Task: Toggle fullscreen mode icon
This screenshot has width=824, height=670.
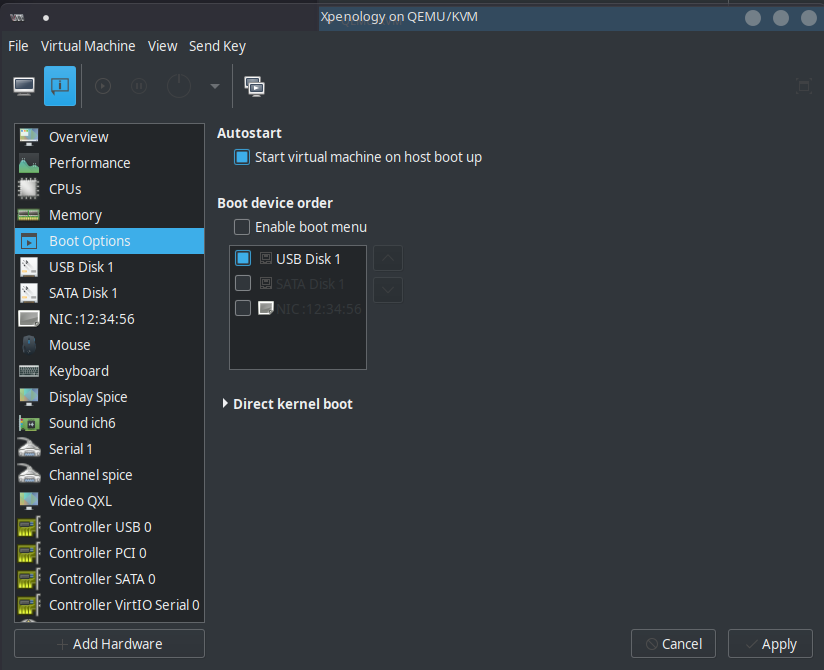Action: pos(804,86)
